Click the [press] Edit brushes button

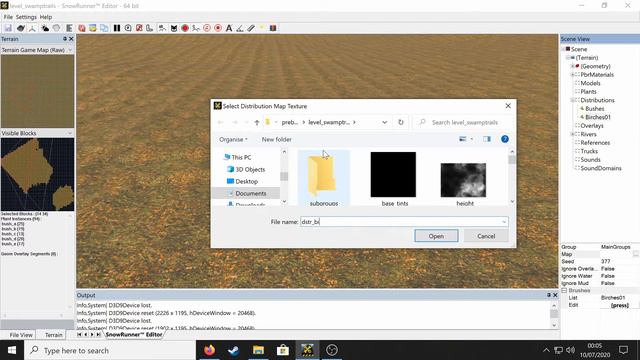[620, 305]
